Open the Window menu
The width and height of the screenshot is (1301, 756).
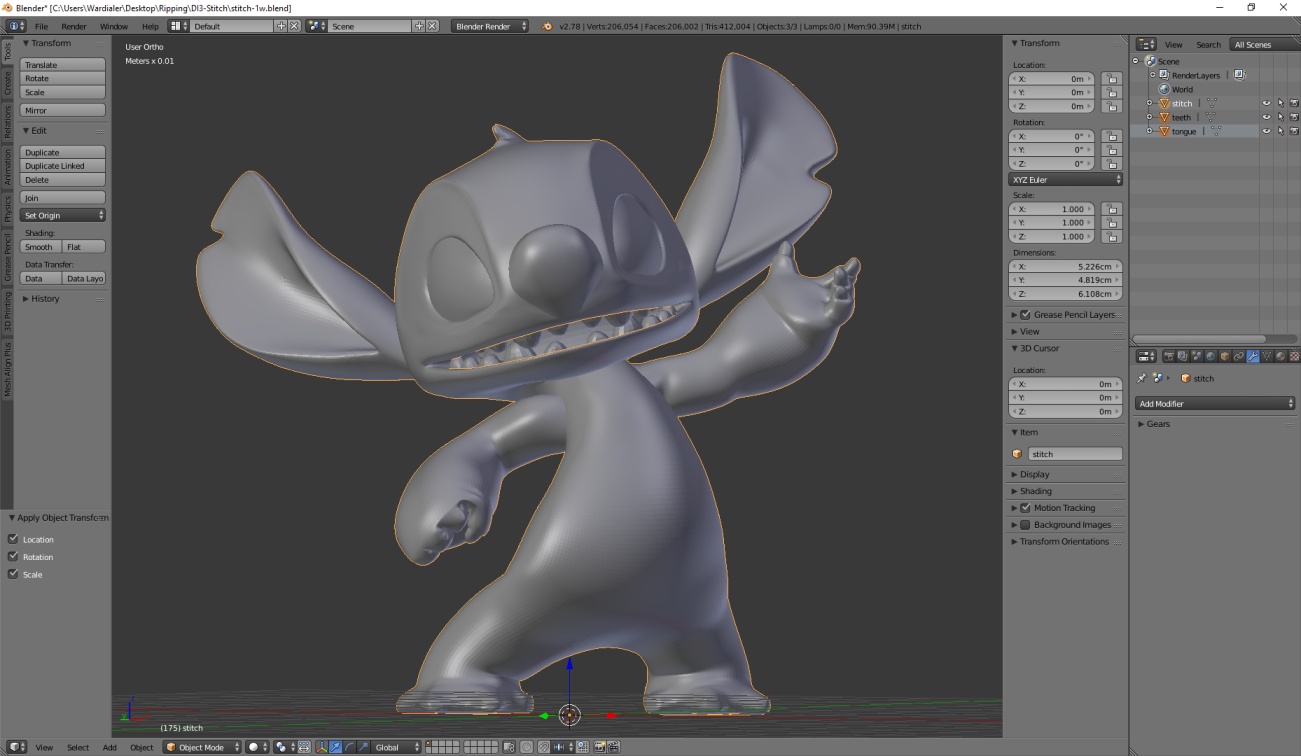[x=114, y=26]
